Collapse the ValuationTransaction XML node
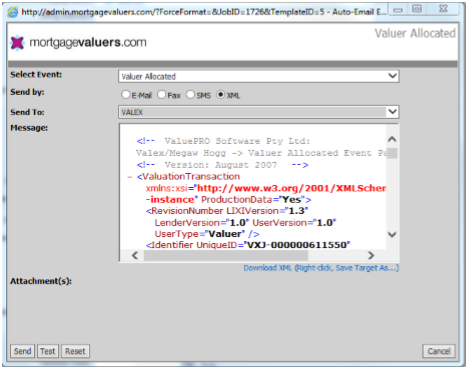468x370 pixels. pos(130,177)
